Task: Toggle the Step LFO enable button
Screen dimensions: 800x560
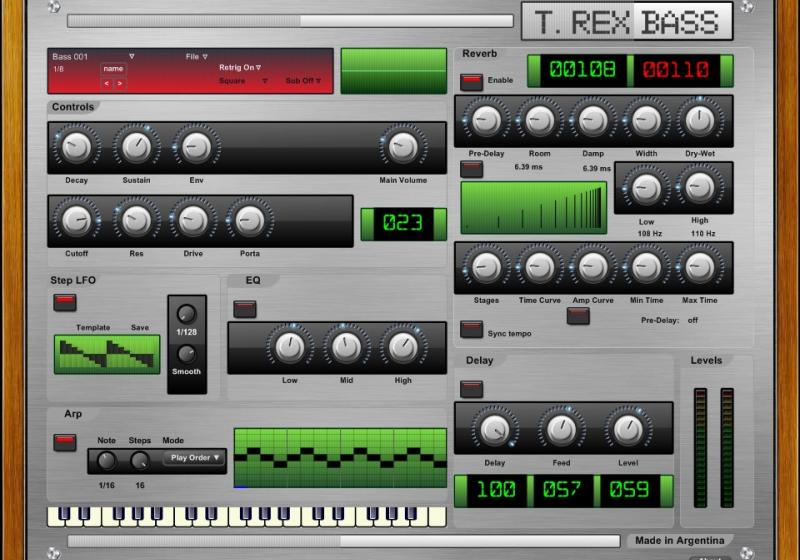Action: [x=65, y=302]
